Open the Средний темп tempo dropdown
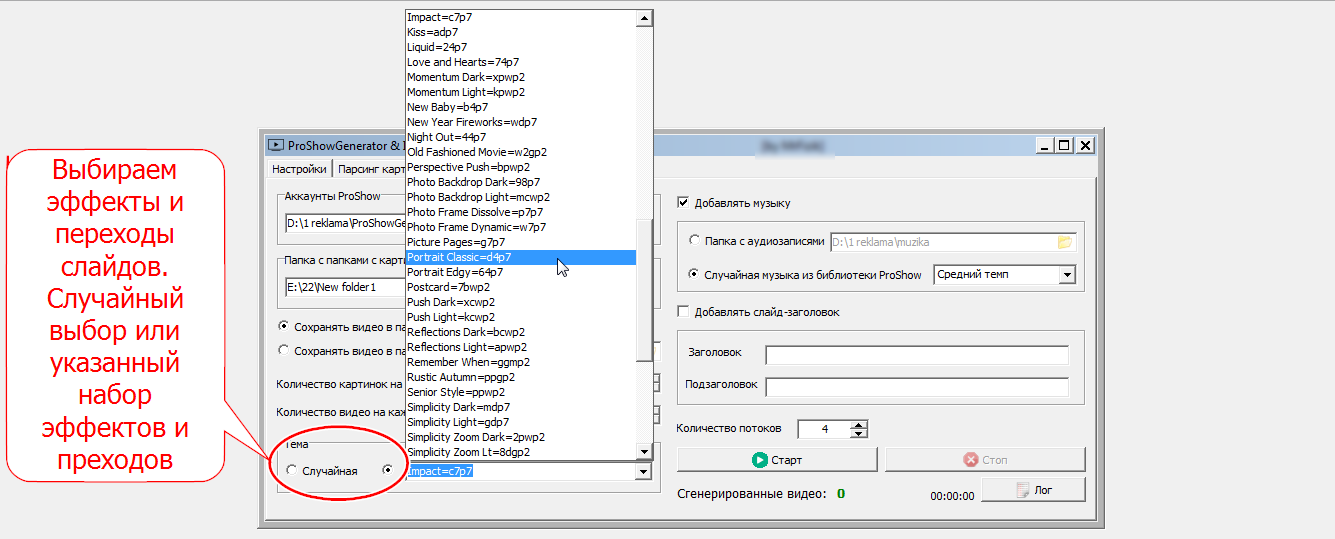1335x539 pixels. 1067,274
